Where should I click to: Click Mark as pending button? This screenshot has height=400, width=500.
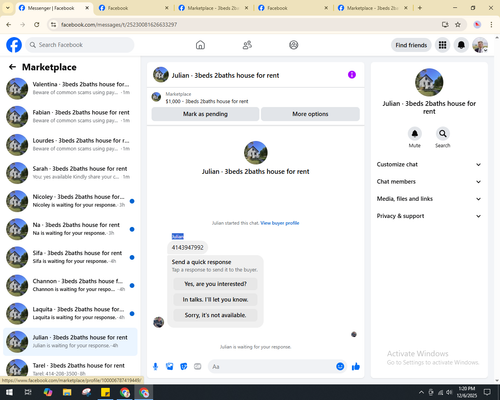[205, 114]
